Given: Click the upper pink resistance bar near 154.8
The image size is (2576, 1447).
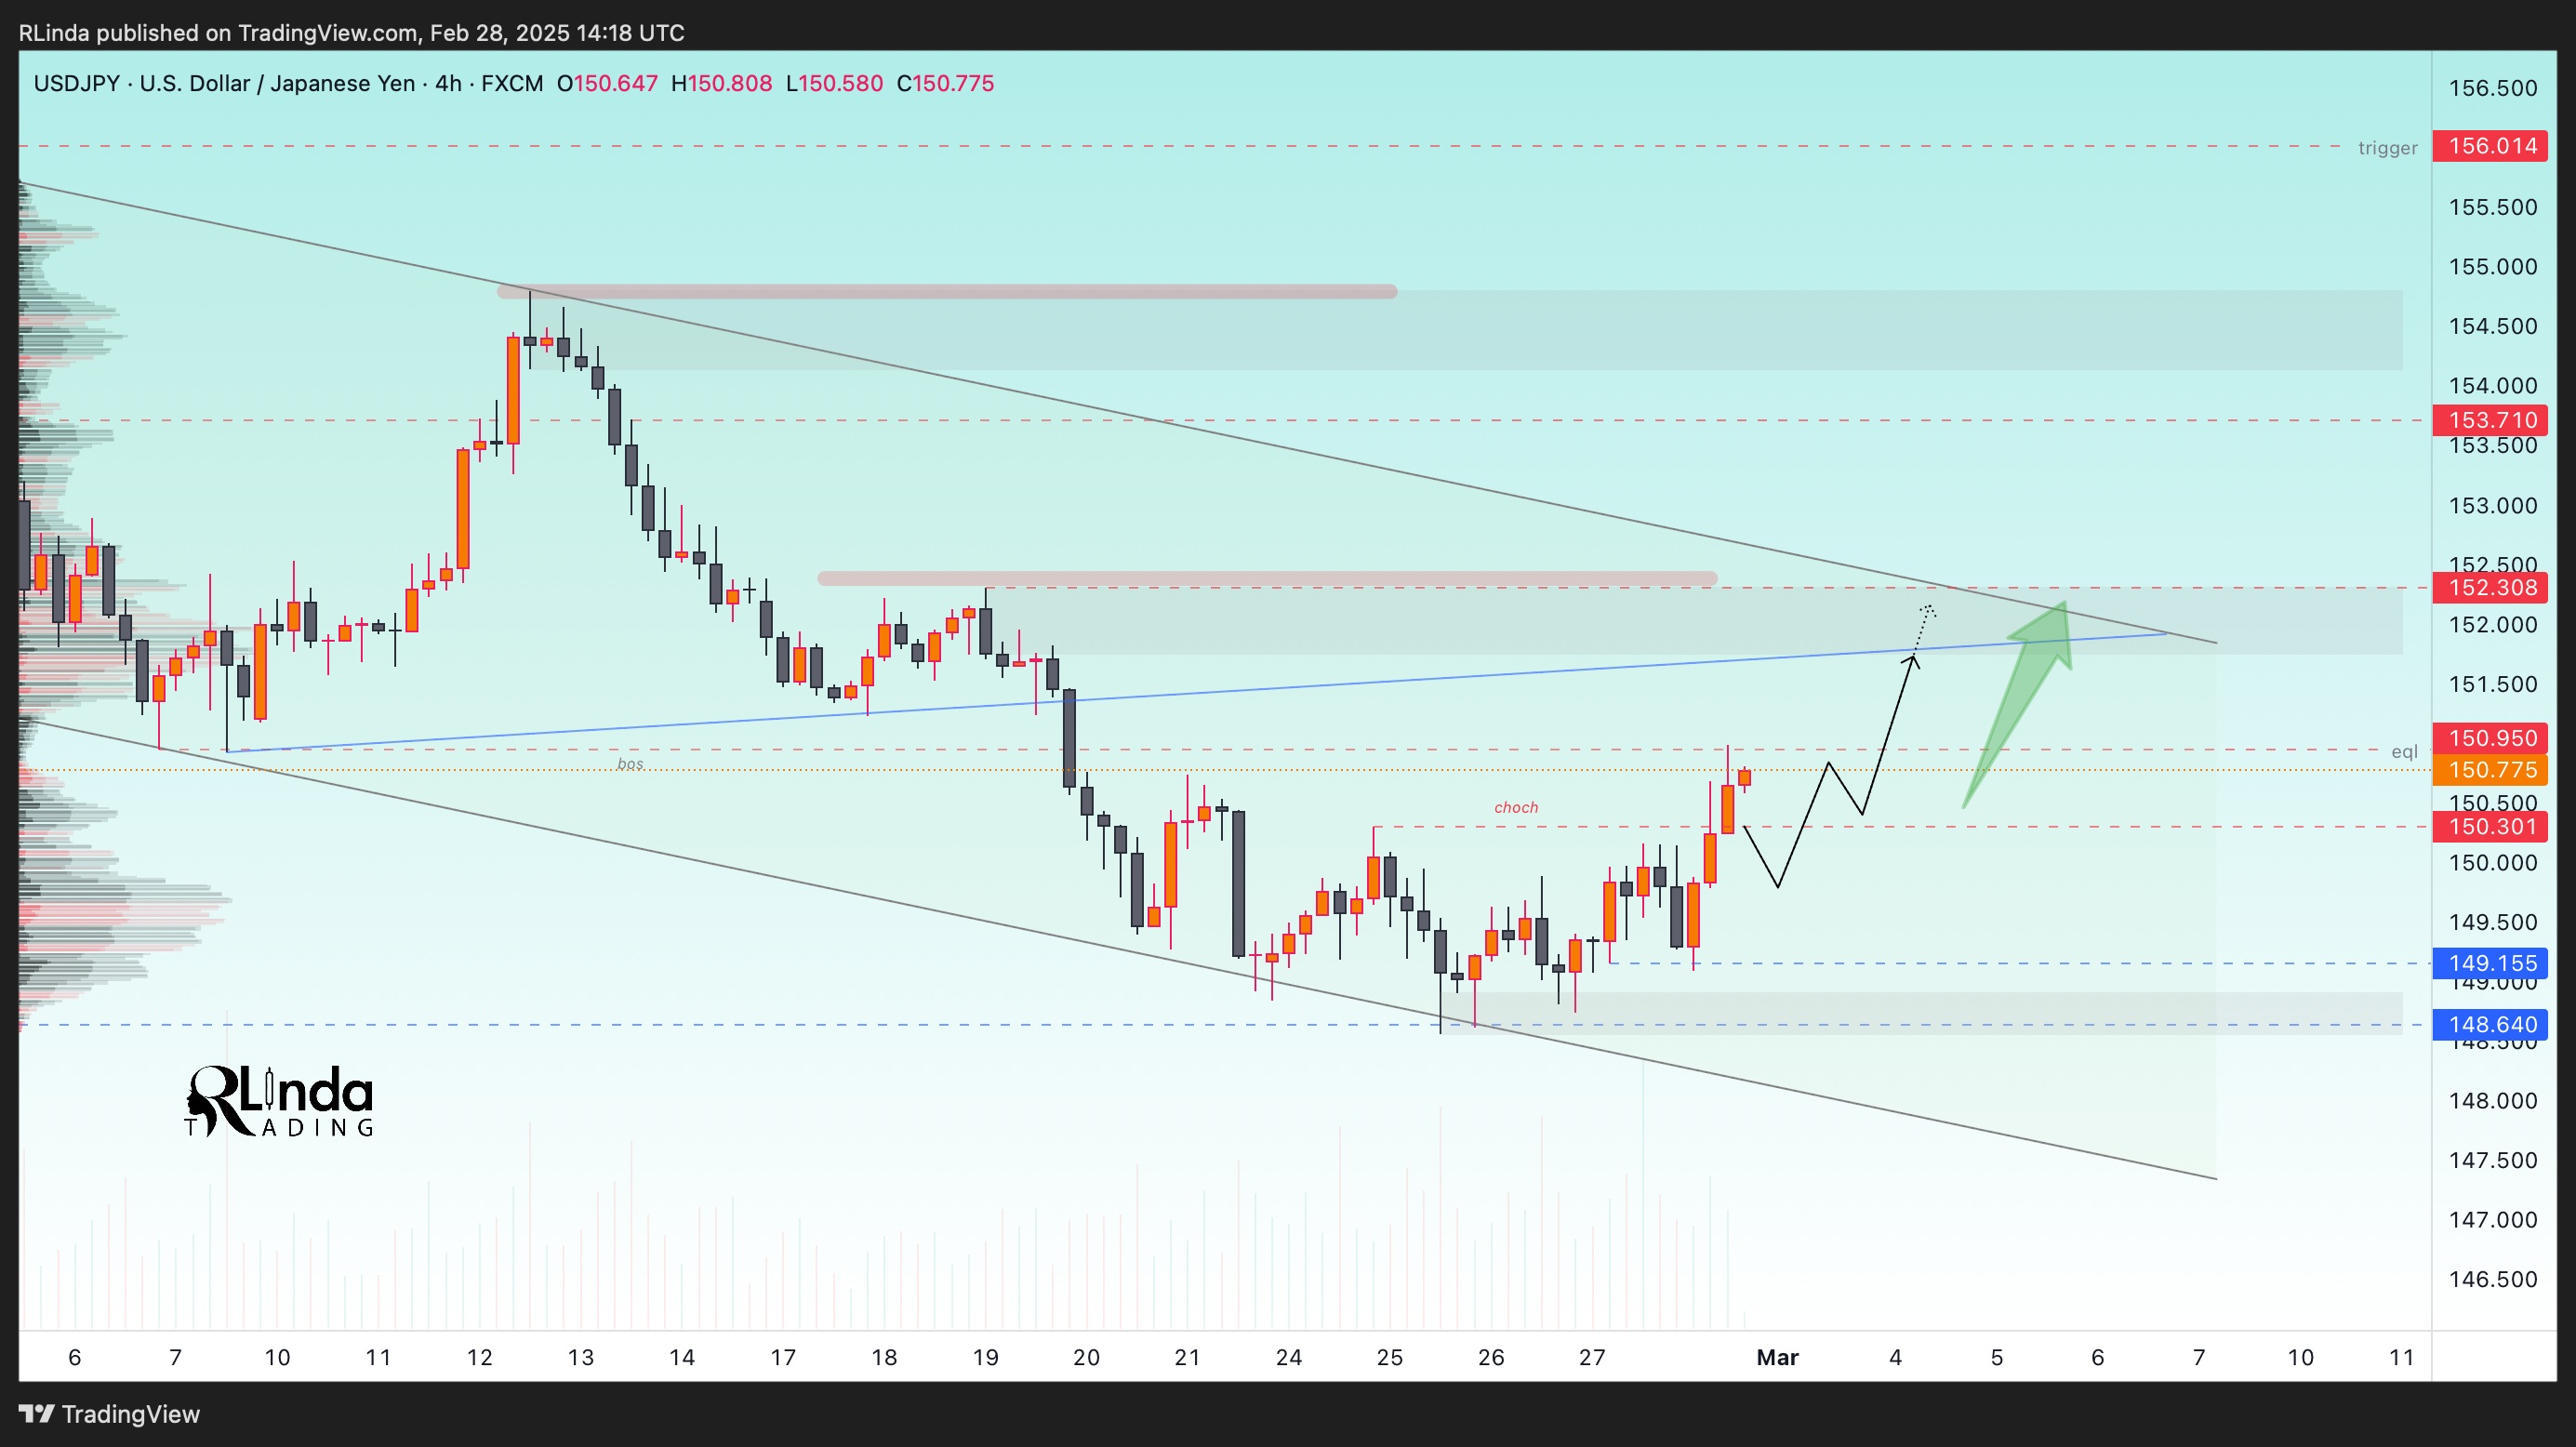Looking at the screenshot, I should coord(947,292).
